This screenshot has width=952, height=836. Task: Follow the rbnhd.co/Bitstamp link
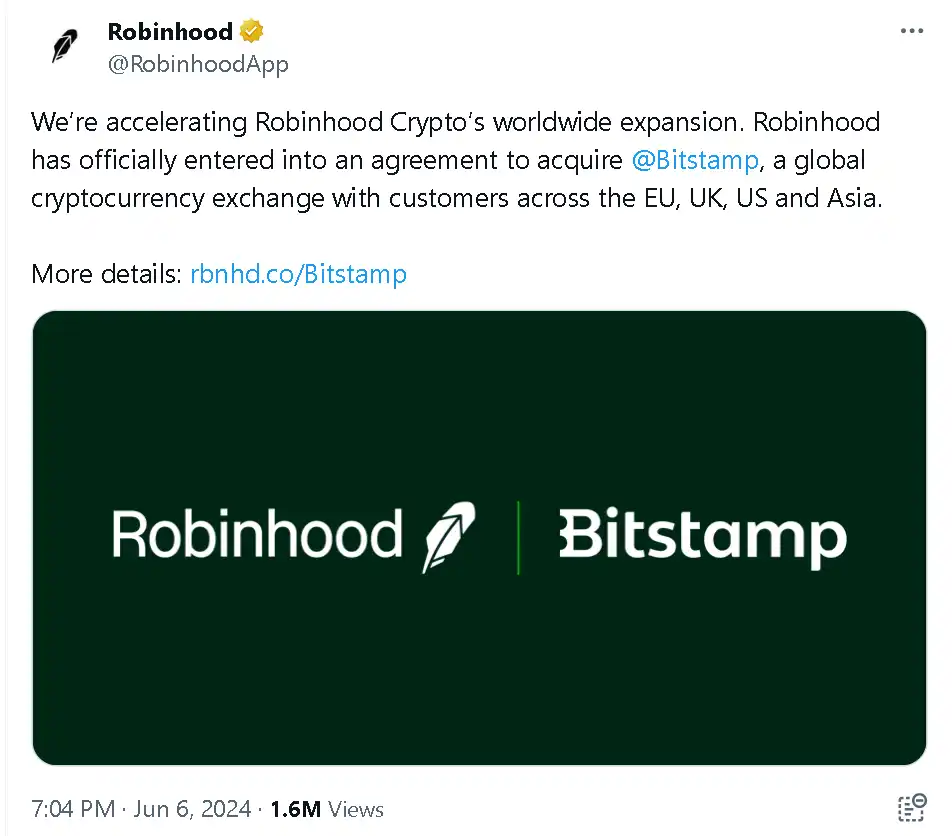pyautogui.click(x=298, y=274)
